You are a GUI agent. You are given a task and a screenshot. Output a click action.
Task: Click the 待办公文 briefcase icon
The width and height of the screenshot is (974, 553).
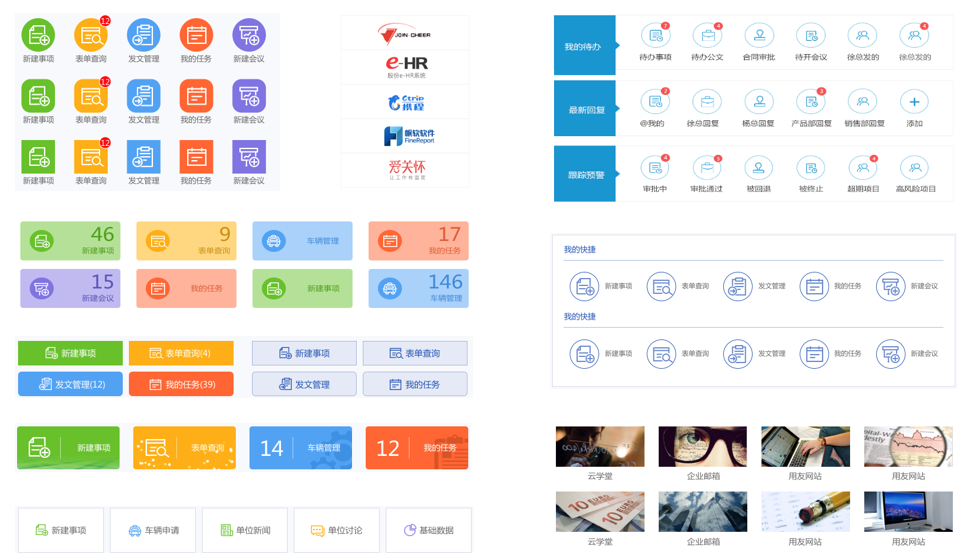(x=707, y=37)
